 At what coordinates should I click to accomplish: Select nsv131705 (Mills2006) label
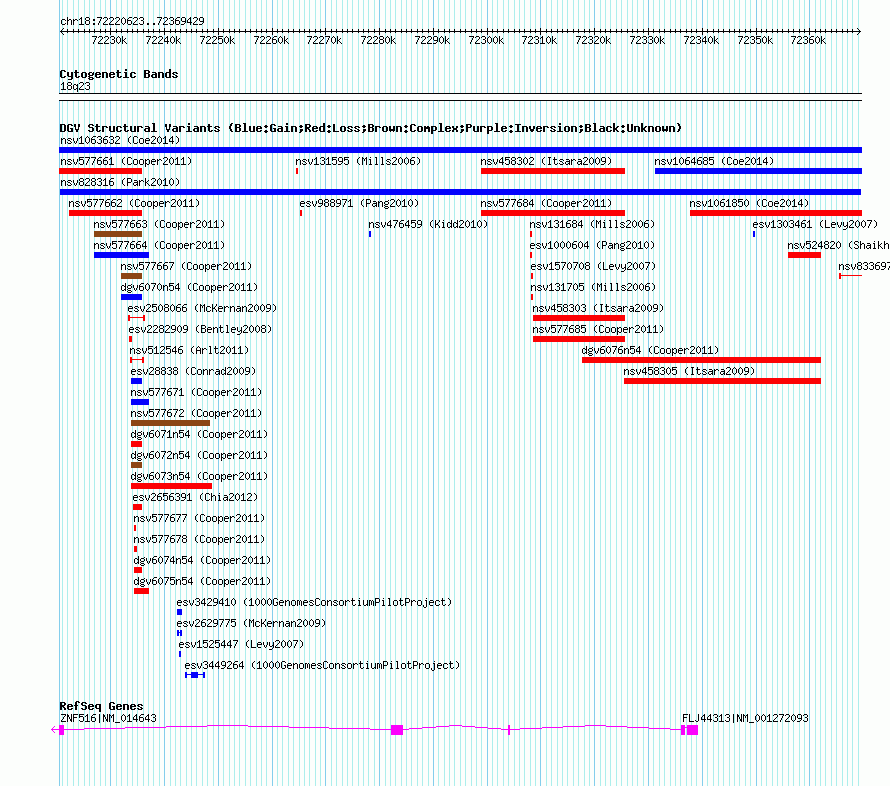[593, 287]
